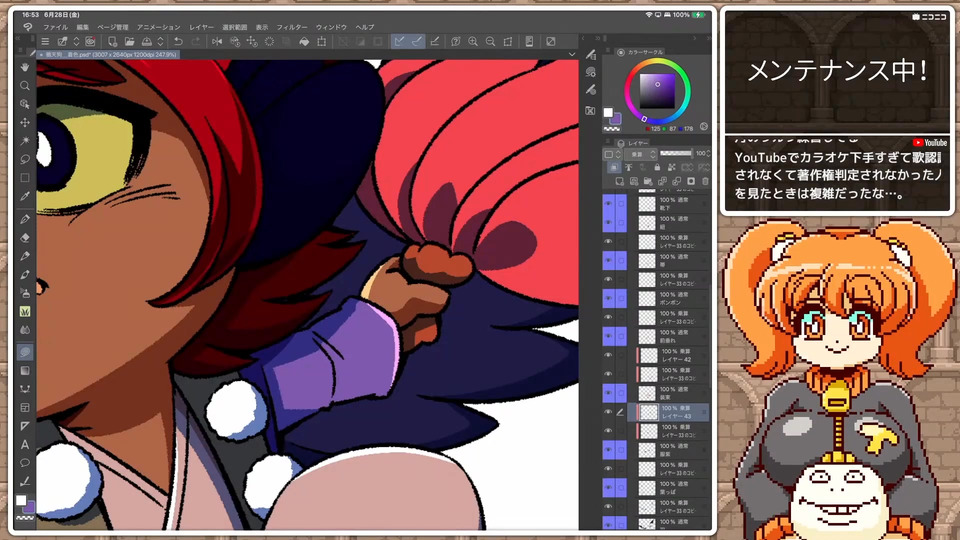Click the Redo arrow in command bar
The width and height of the screenshot is (960, 540).
[196, 41]
